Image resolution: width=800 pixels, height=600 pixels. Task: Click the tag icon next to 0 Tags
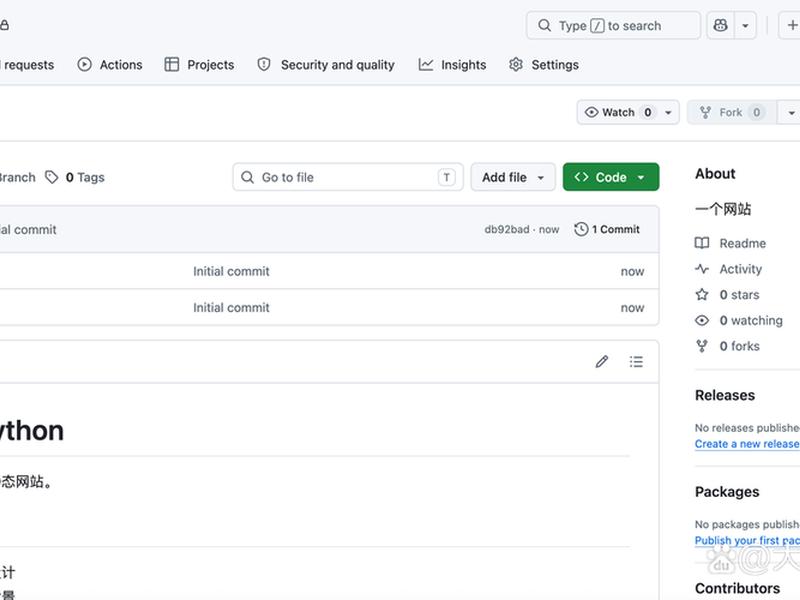coord(52,177)
